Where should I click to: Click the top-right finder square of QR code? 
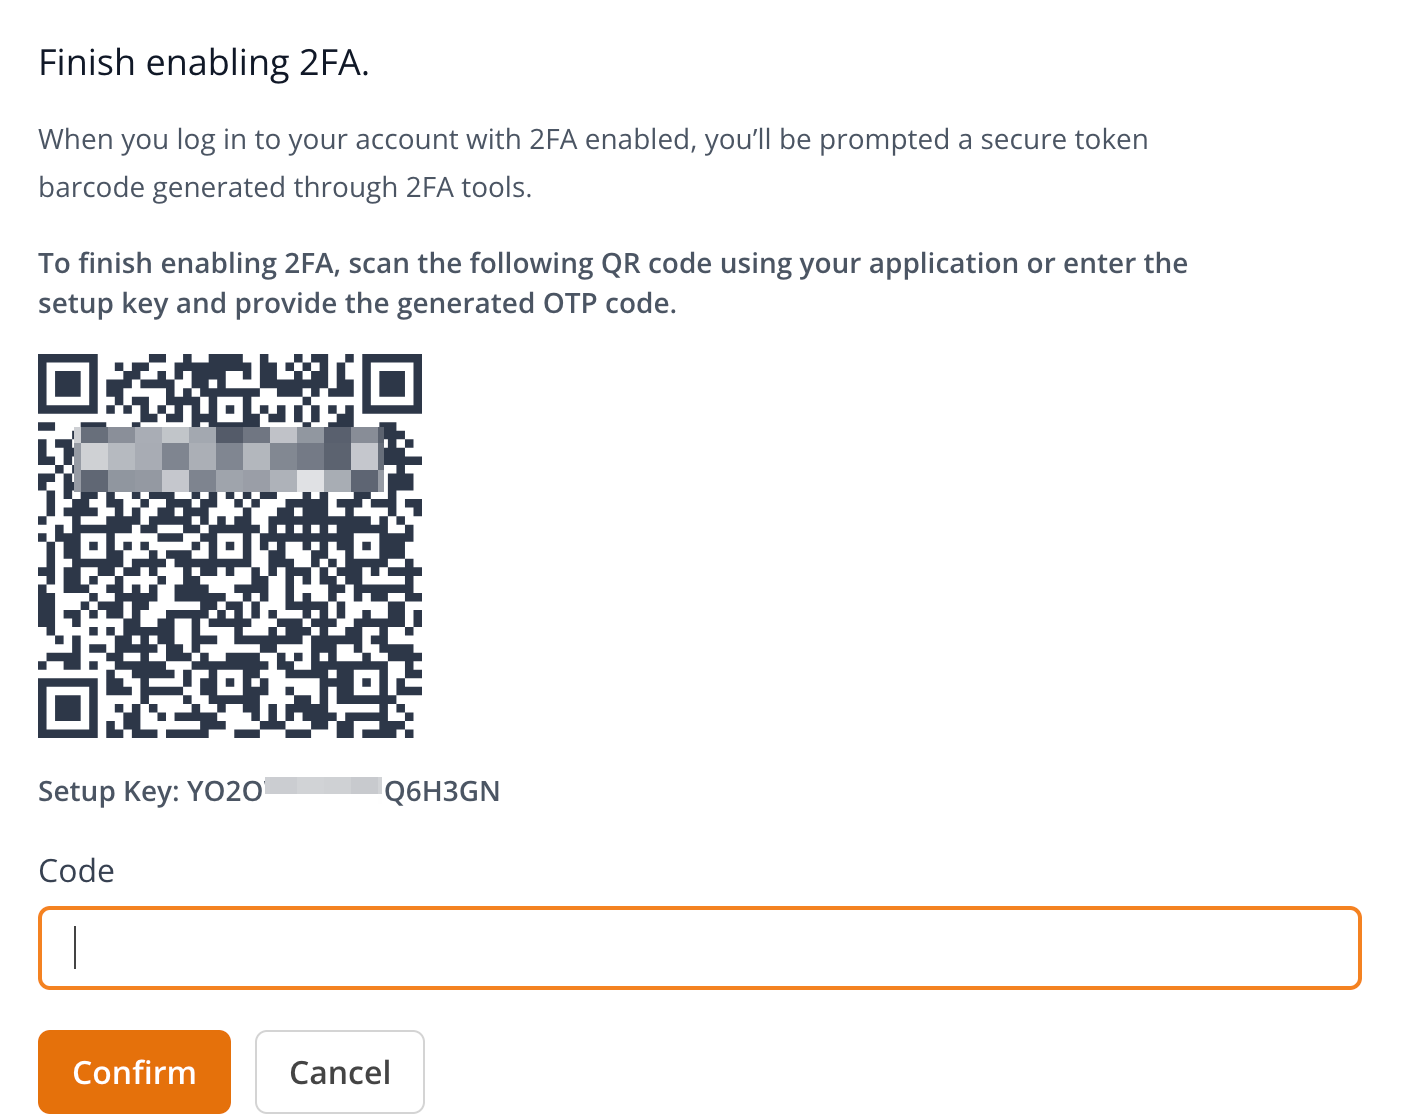[x=392, y=384]
